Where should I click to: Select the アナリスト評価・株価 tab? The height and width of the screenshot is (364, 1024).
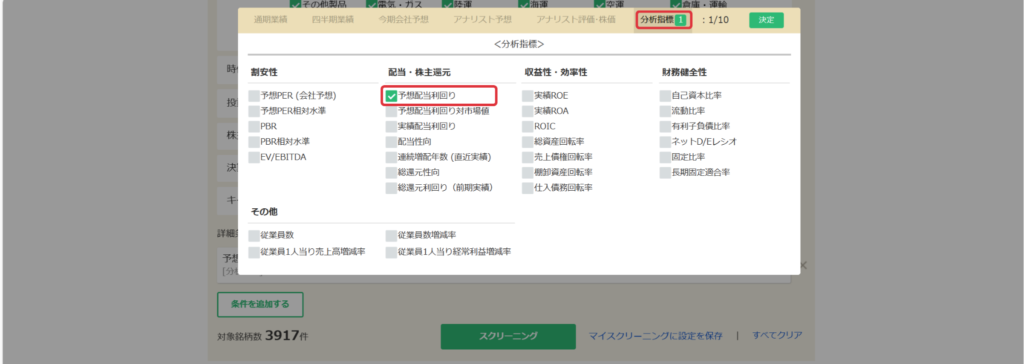coord(575,20)
